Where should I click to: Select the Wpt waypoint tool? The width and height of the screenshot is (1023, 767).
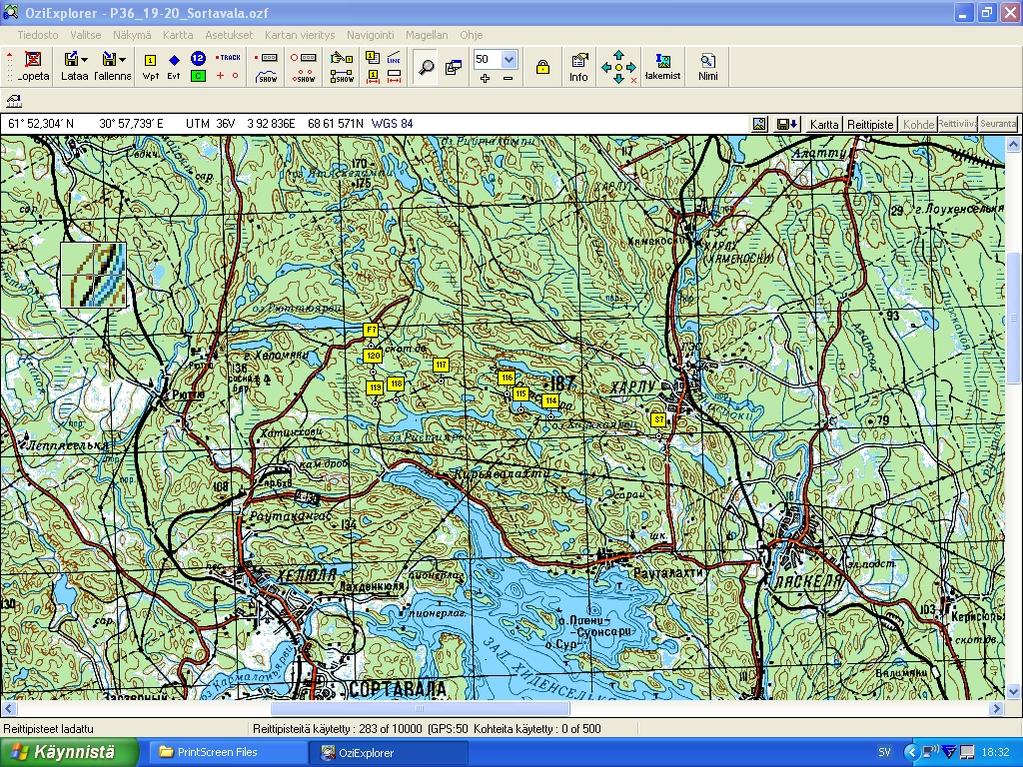click(x=151, y=66)
